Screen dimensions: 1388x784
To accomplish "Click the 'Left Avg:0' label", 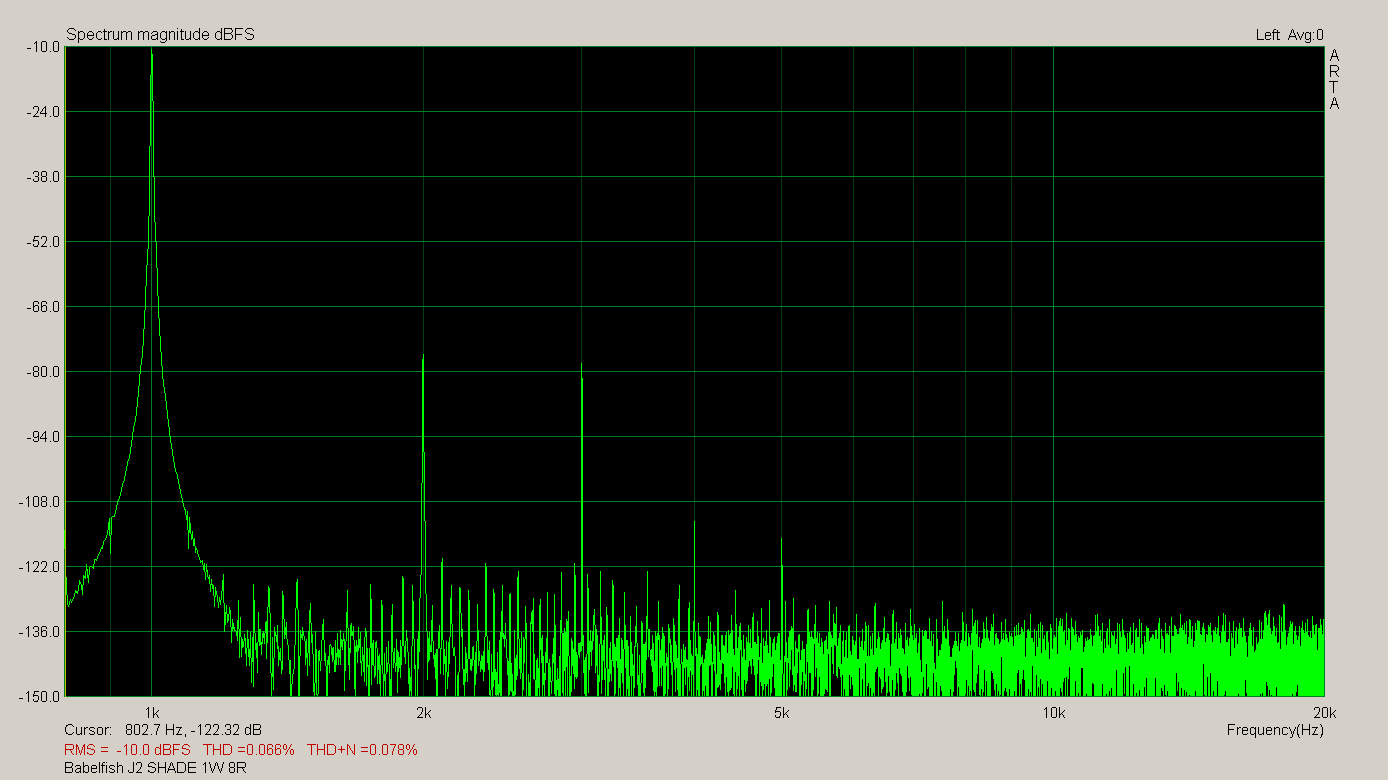I will coord(1289,35).
